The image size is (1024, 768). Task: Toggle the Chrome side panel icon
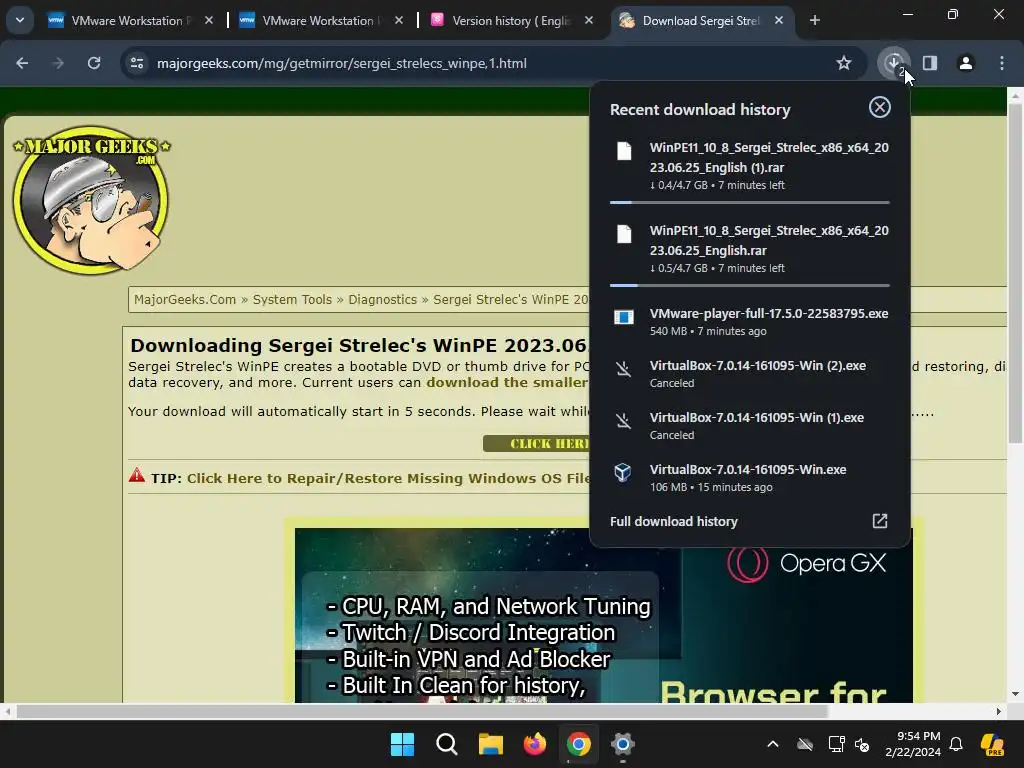tap(929, 63)
